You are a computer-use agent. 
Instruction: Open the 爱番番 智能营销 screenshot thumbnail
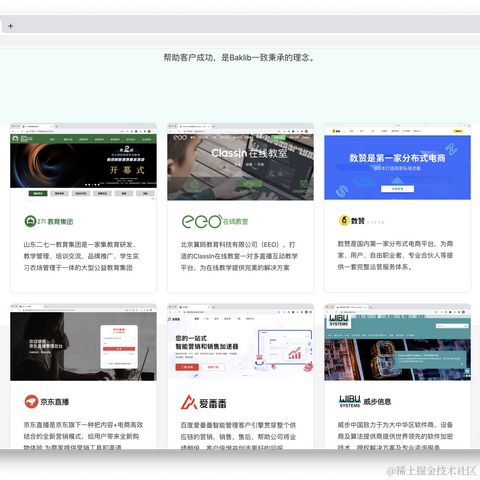point(240,342)
